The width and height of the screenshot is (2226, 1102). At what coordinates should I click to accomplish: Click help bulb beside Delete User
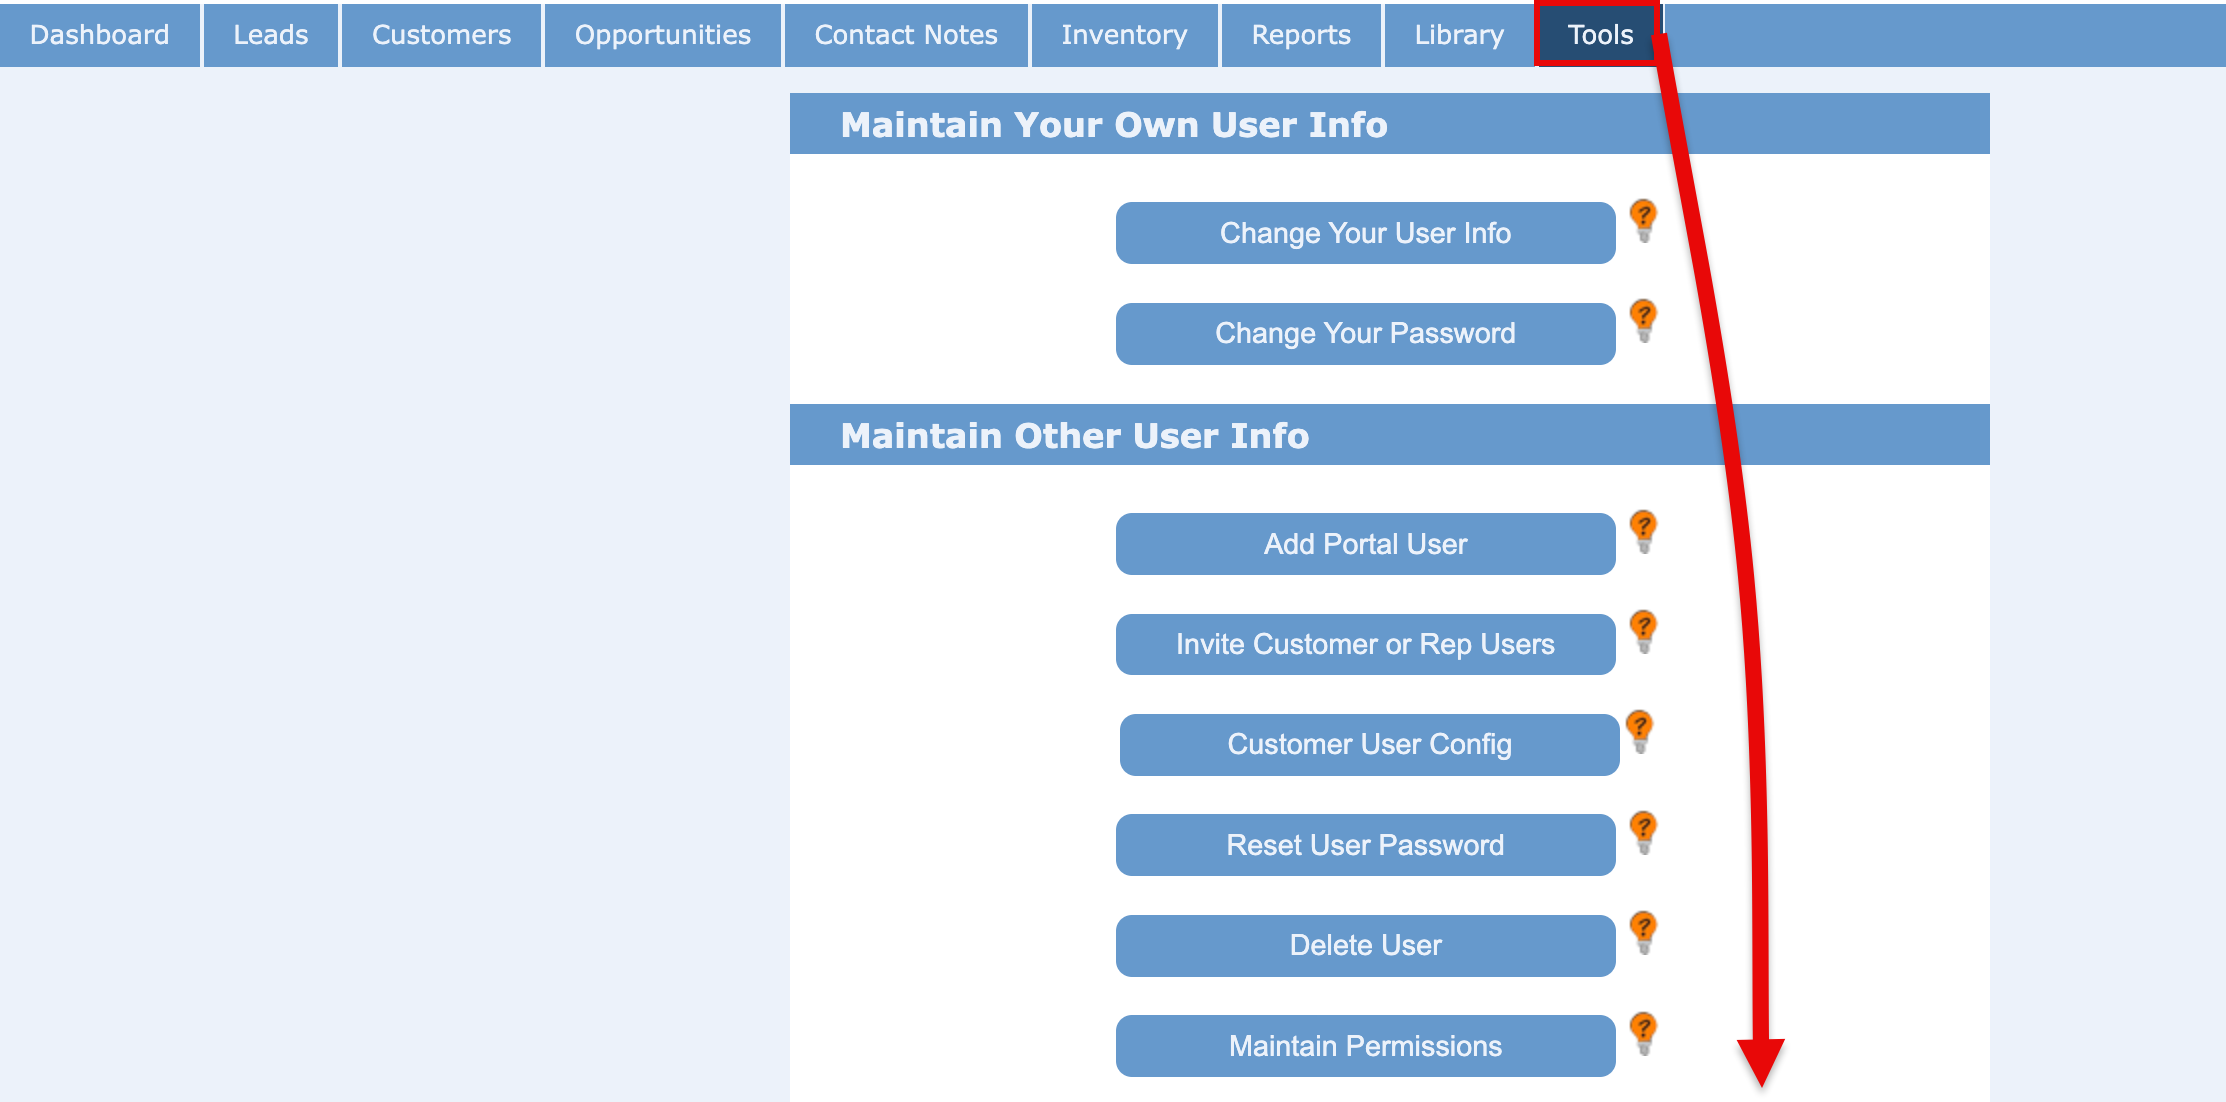1643,932
